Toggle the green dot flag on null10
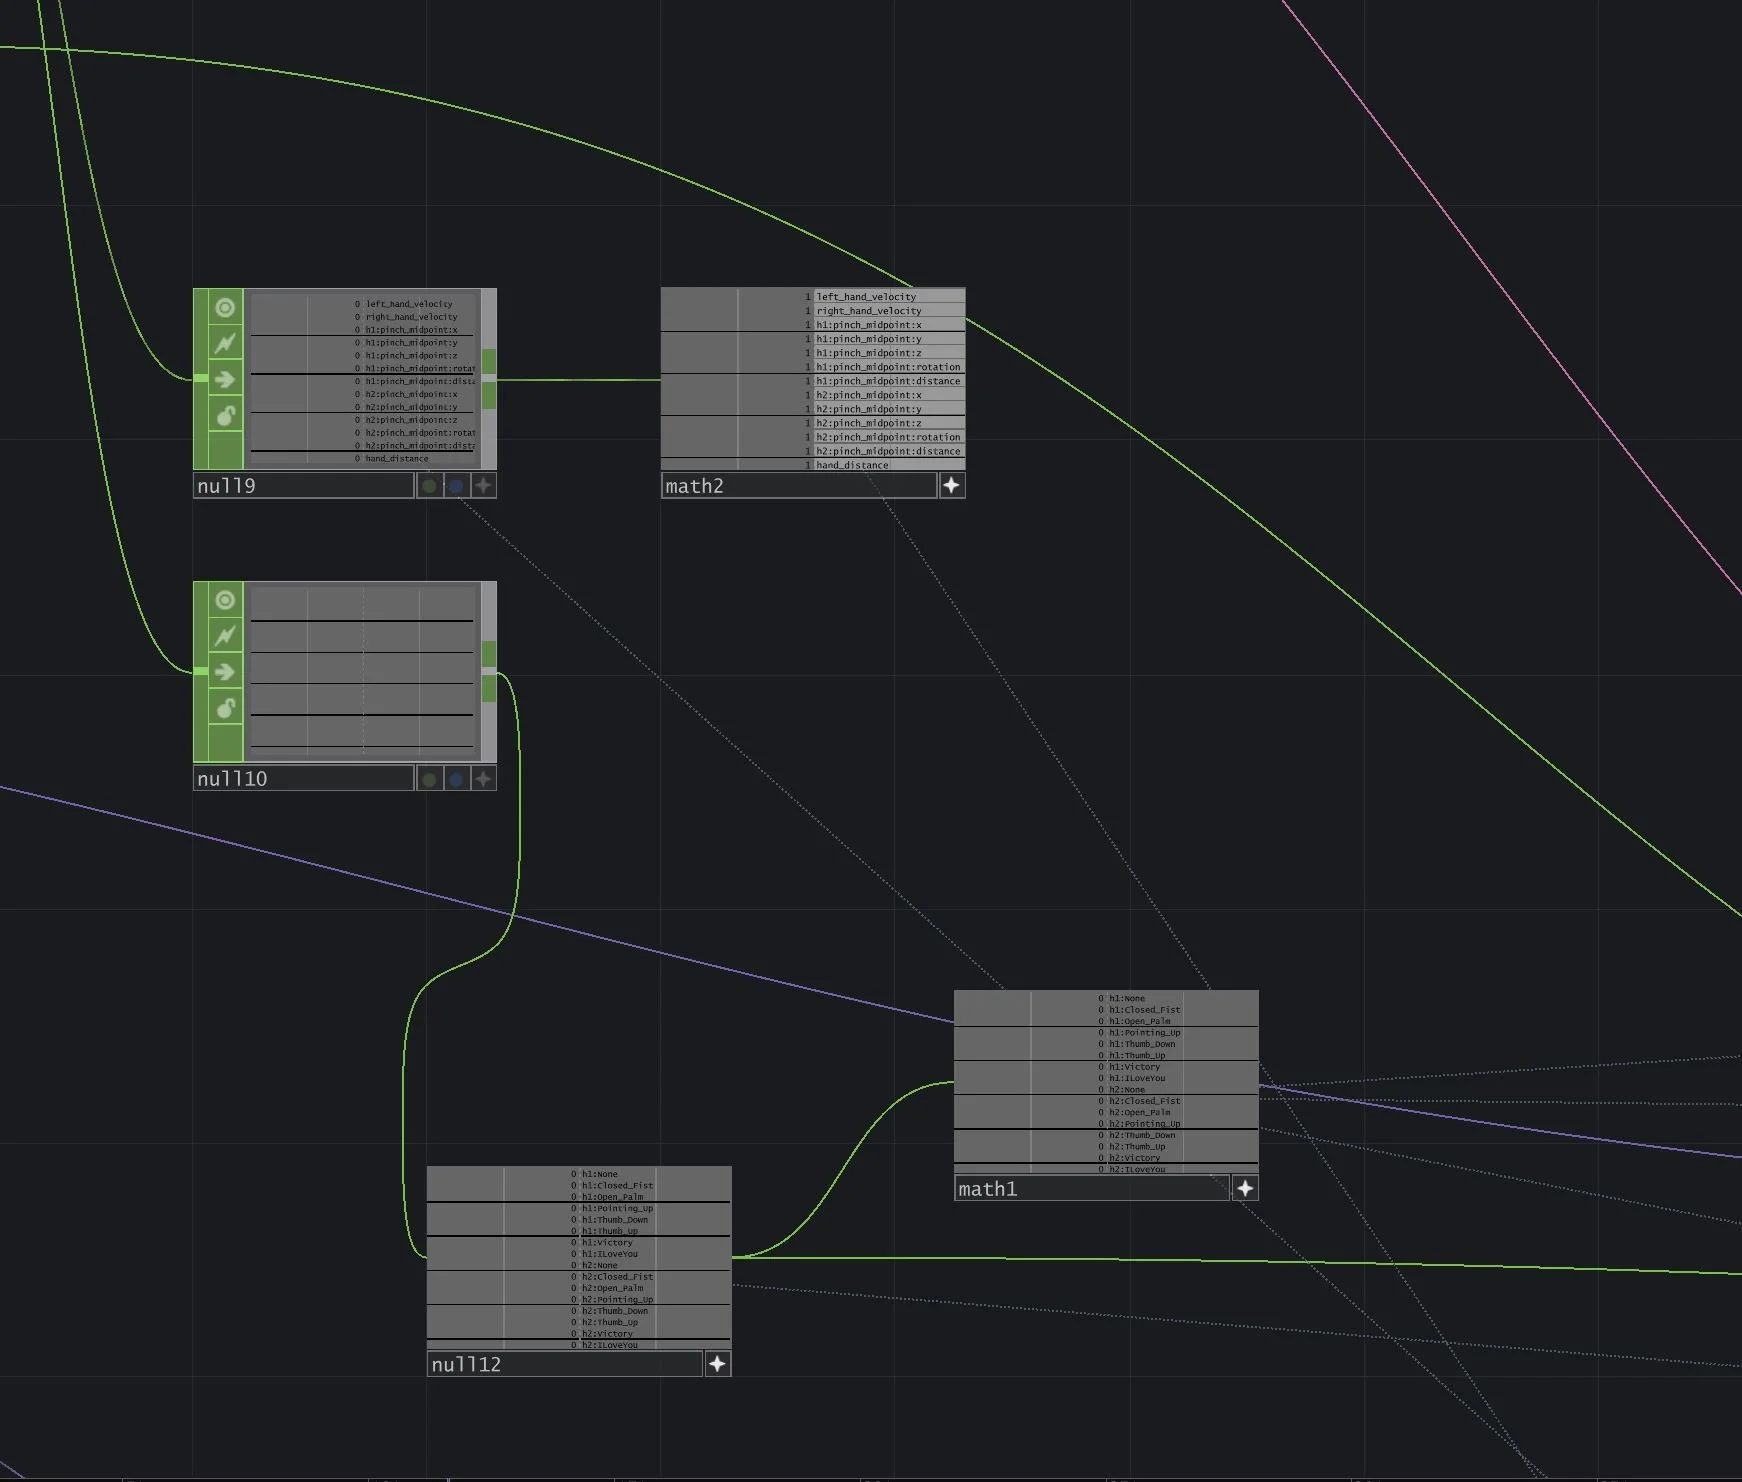The image size is (1742, 1482). 429,778
